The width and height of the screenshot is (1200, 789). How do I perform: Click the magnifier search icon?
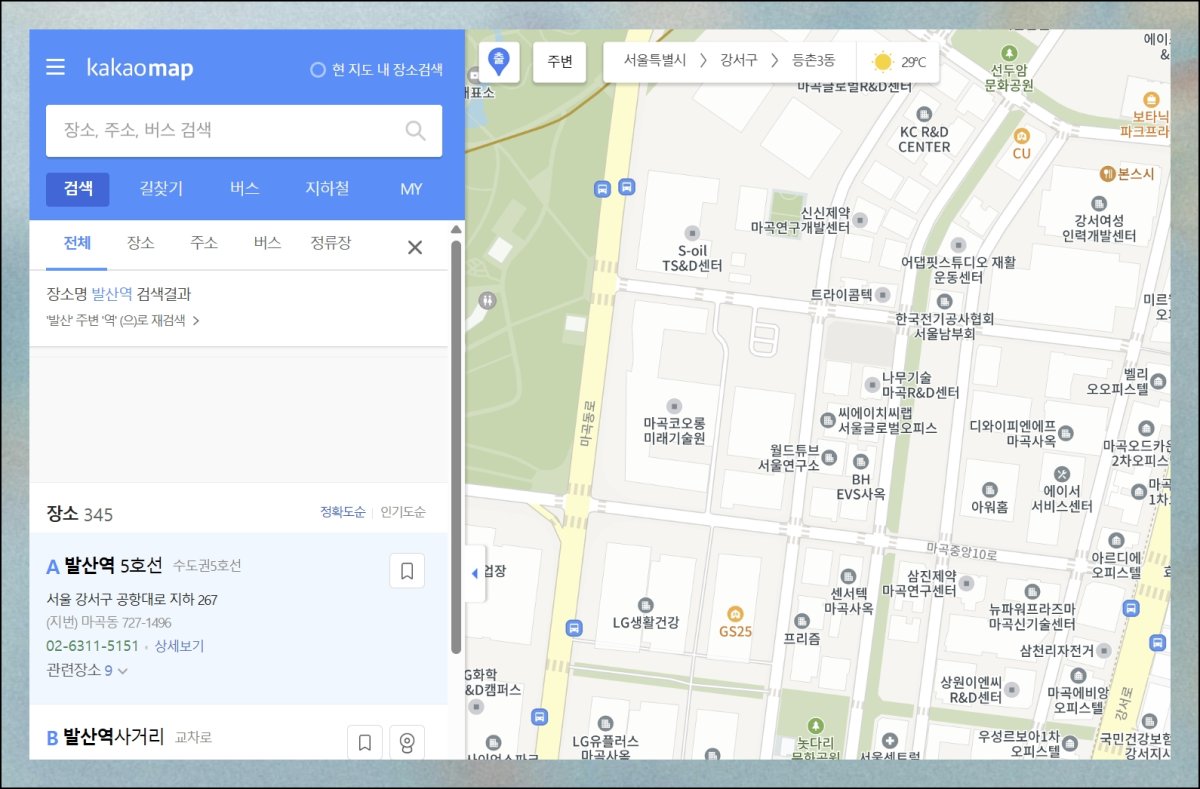click(416, 130)
